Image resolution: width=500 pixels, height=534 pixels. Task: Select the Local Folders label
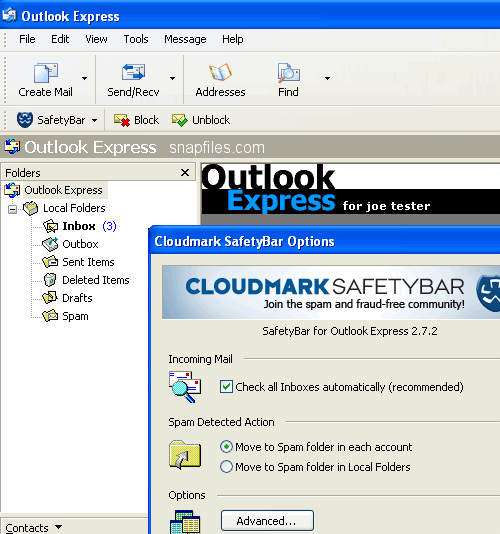tap(74, 208)
